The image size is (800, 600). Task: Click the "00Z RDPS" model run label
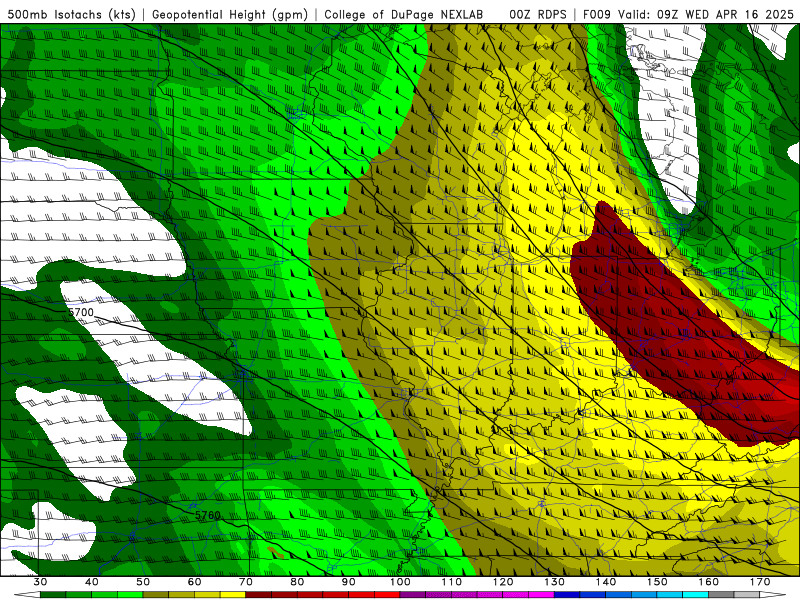(538, 14)
